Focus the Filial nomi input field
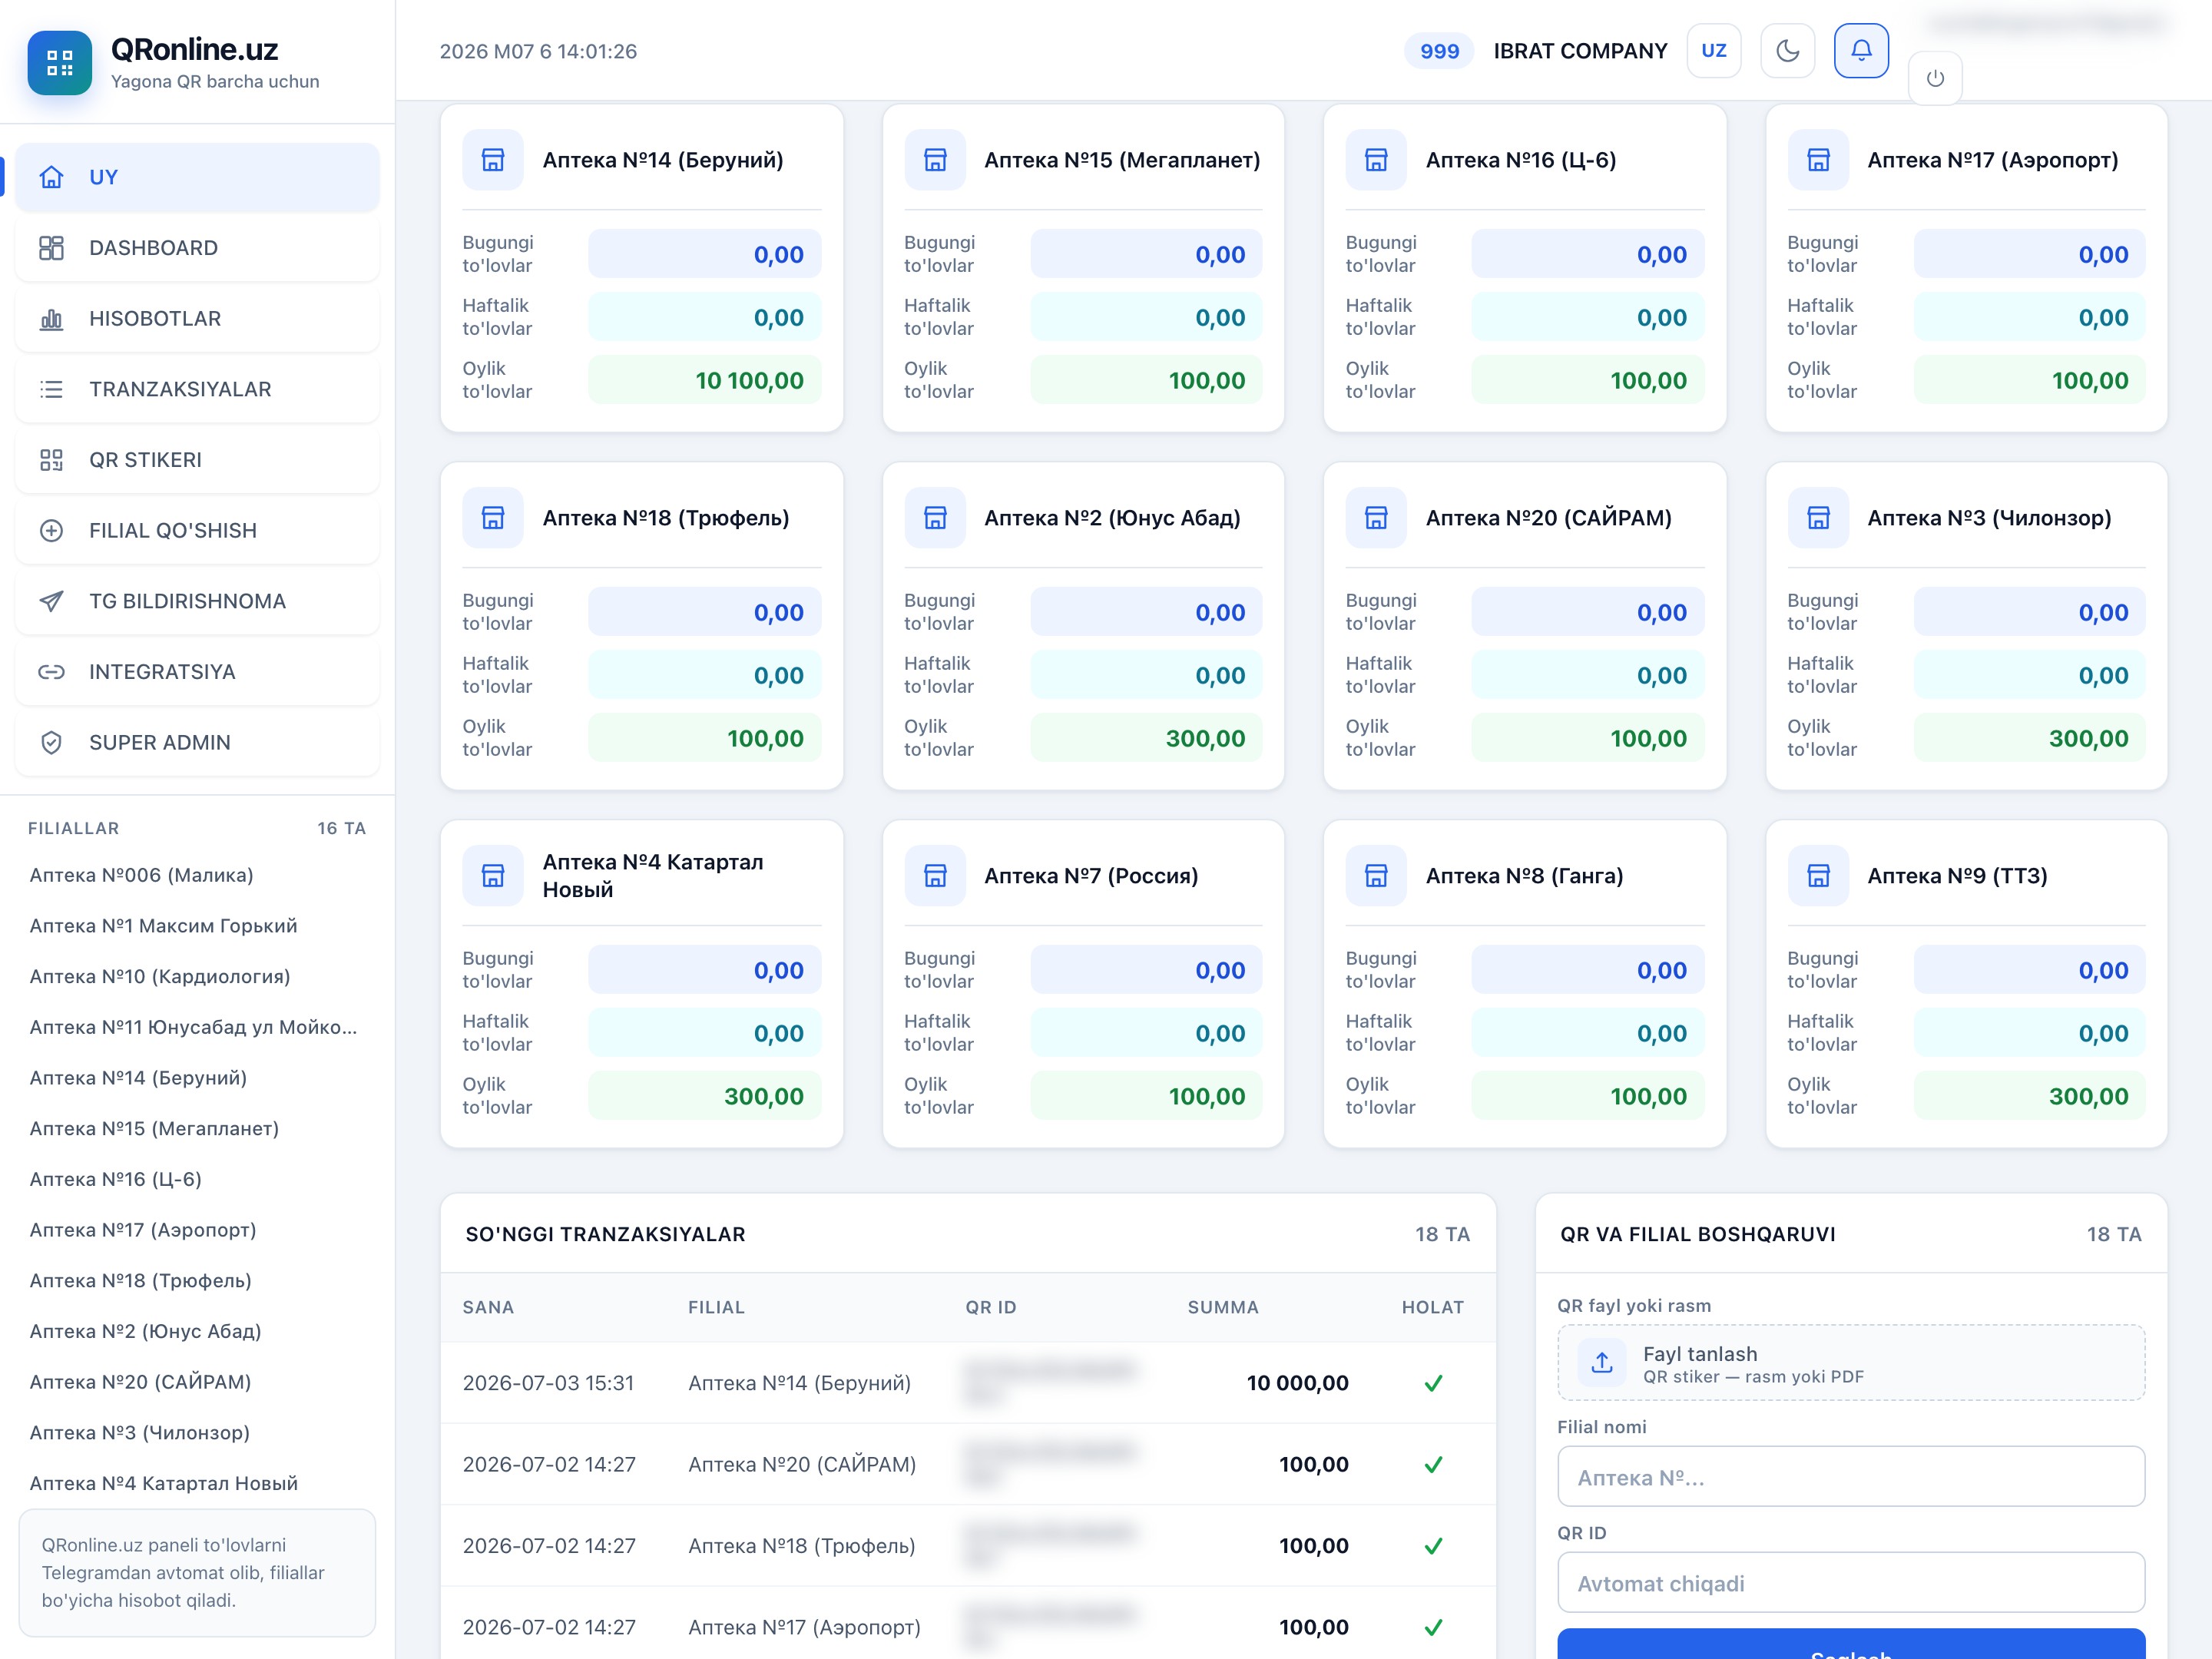 (x=1851, y=1477)
